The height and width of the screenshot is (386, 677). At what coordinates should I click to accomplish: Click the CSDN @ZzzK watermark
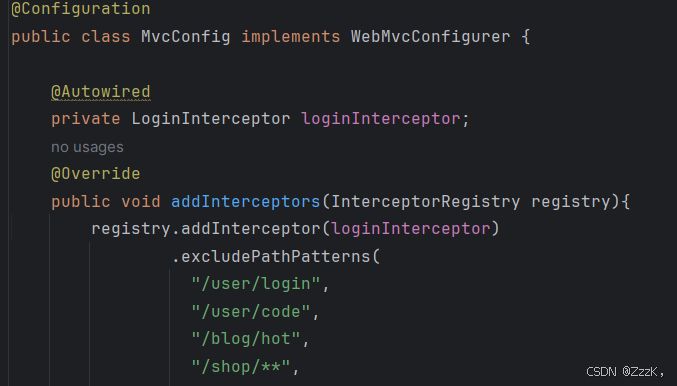click(x=625, y=372)
